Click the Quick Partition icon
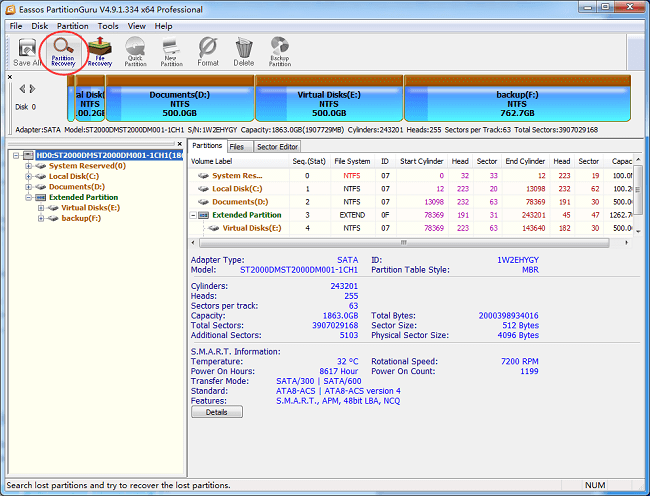This screenshot has height=496, width=650. (135, 50)
